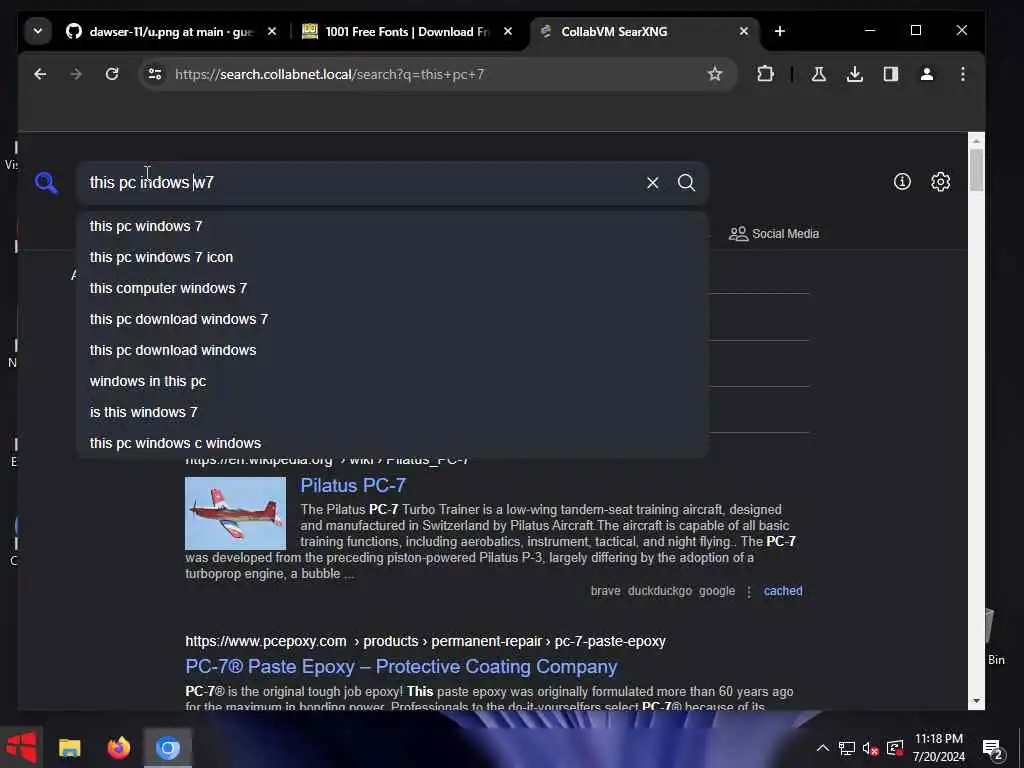Choose suggestion 'this pc download windows 7'
The height and width of the screenshot is (768, 1024).
[392, 319]
